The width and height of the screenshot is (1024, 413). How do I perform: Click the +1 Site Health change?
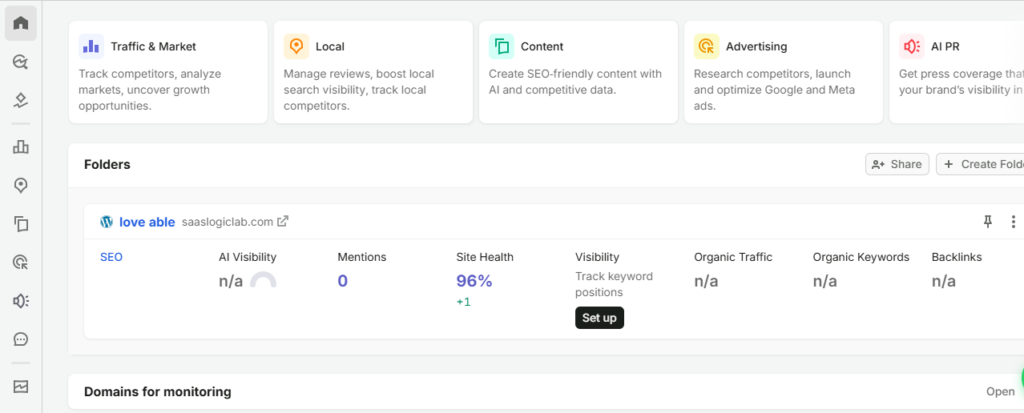coord(463,302)
